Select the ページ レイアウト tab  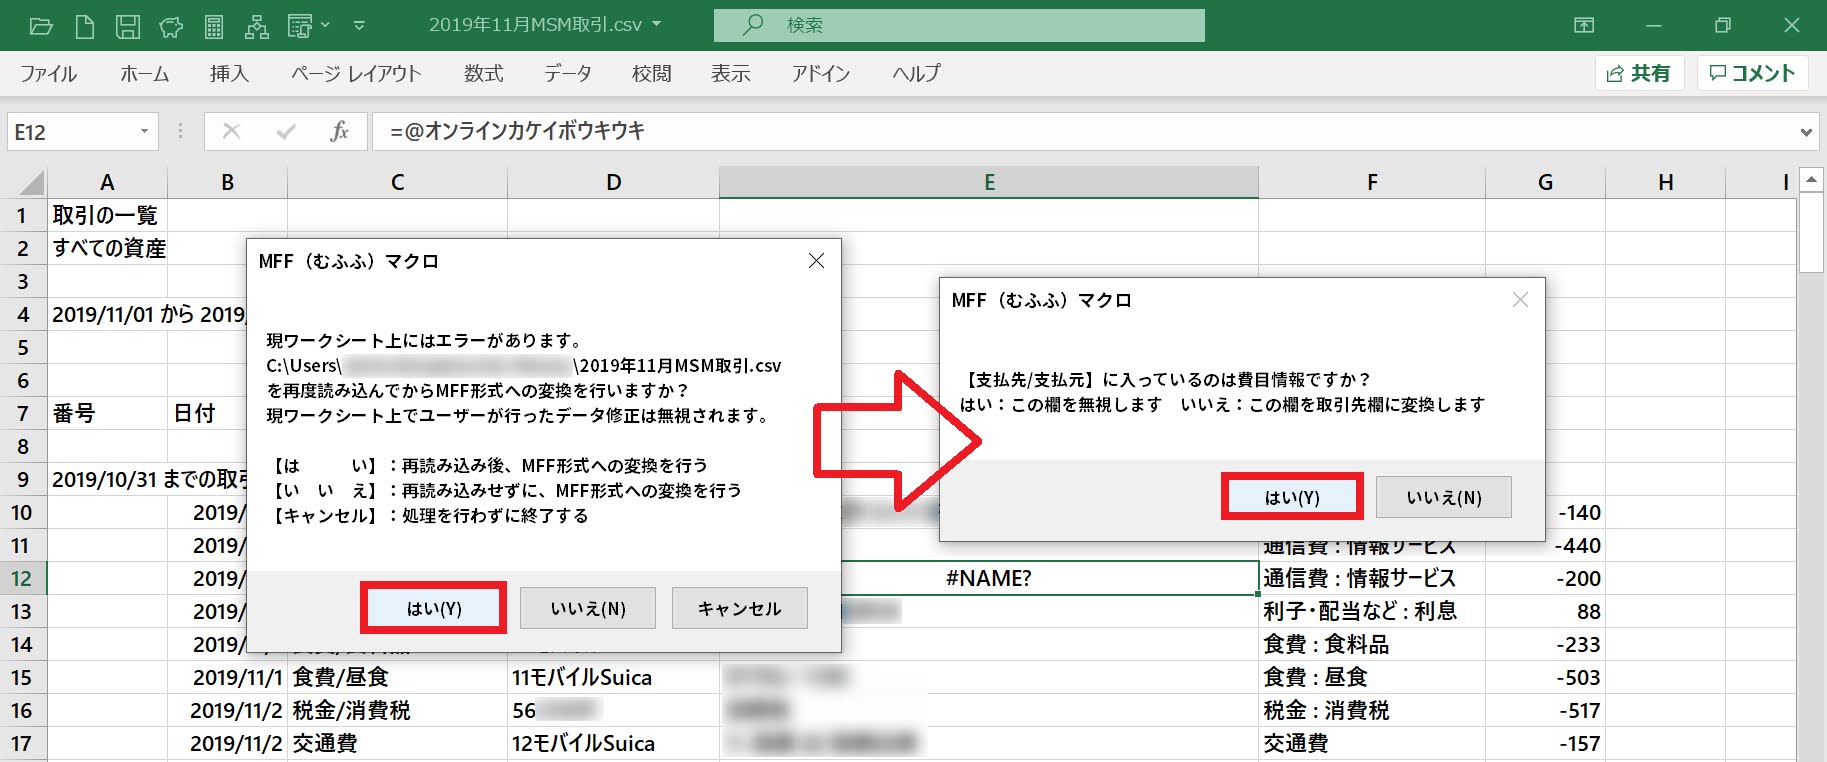pyautogui.click(x=355, y=73)
